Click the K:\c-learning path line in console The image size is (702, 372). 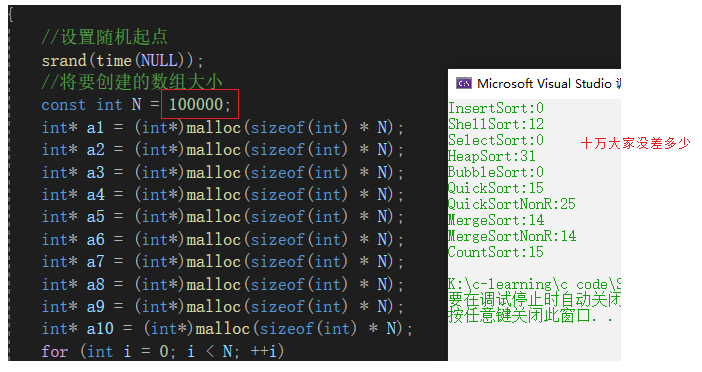point(534,284)
